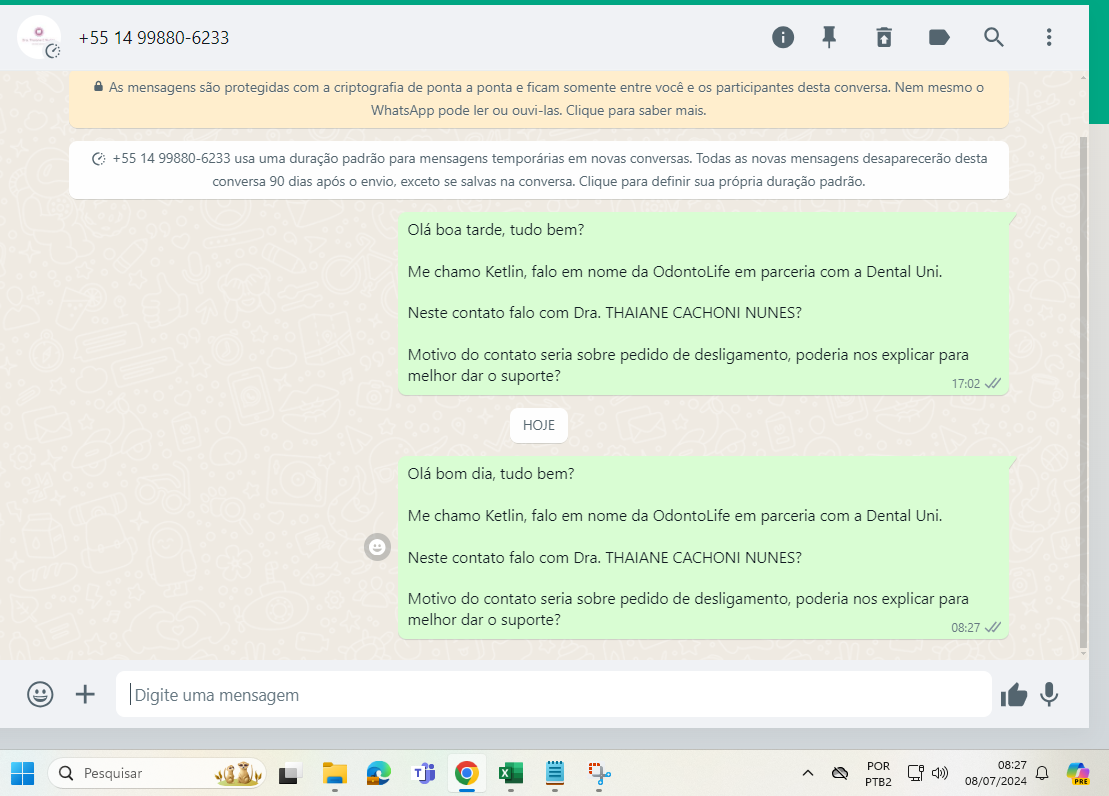1109x796 pixels.
Task: Click the 'Olá boa tarde, tudo bem?' message
Action: pyautogui.click(x=704, y=304)
